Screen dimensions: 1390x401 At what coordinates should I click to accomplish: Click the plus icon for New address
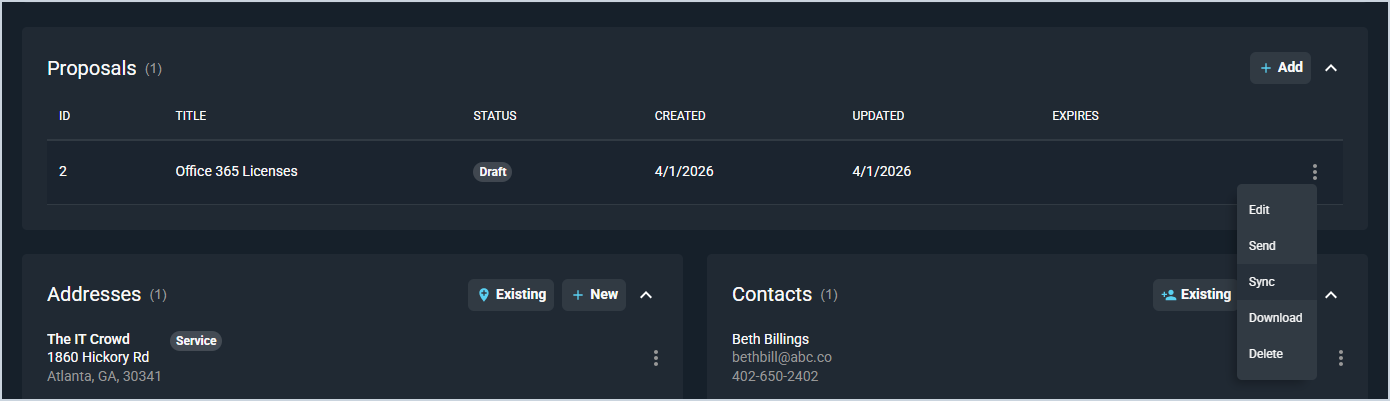(578, 295)
